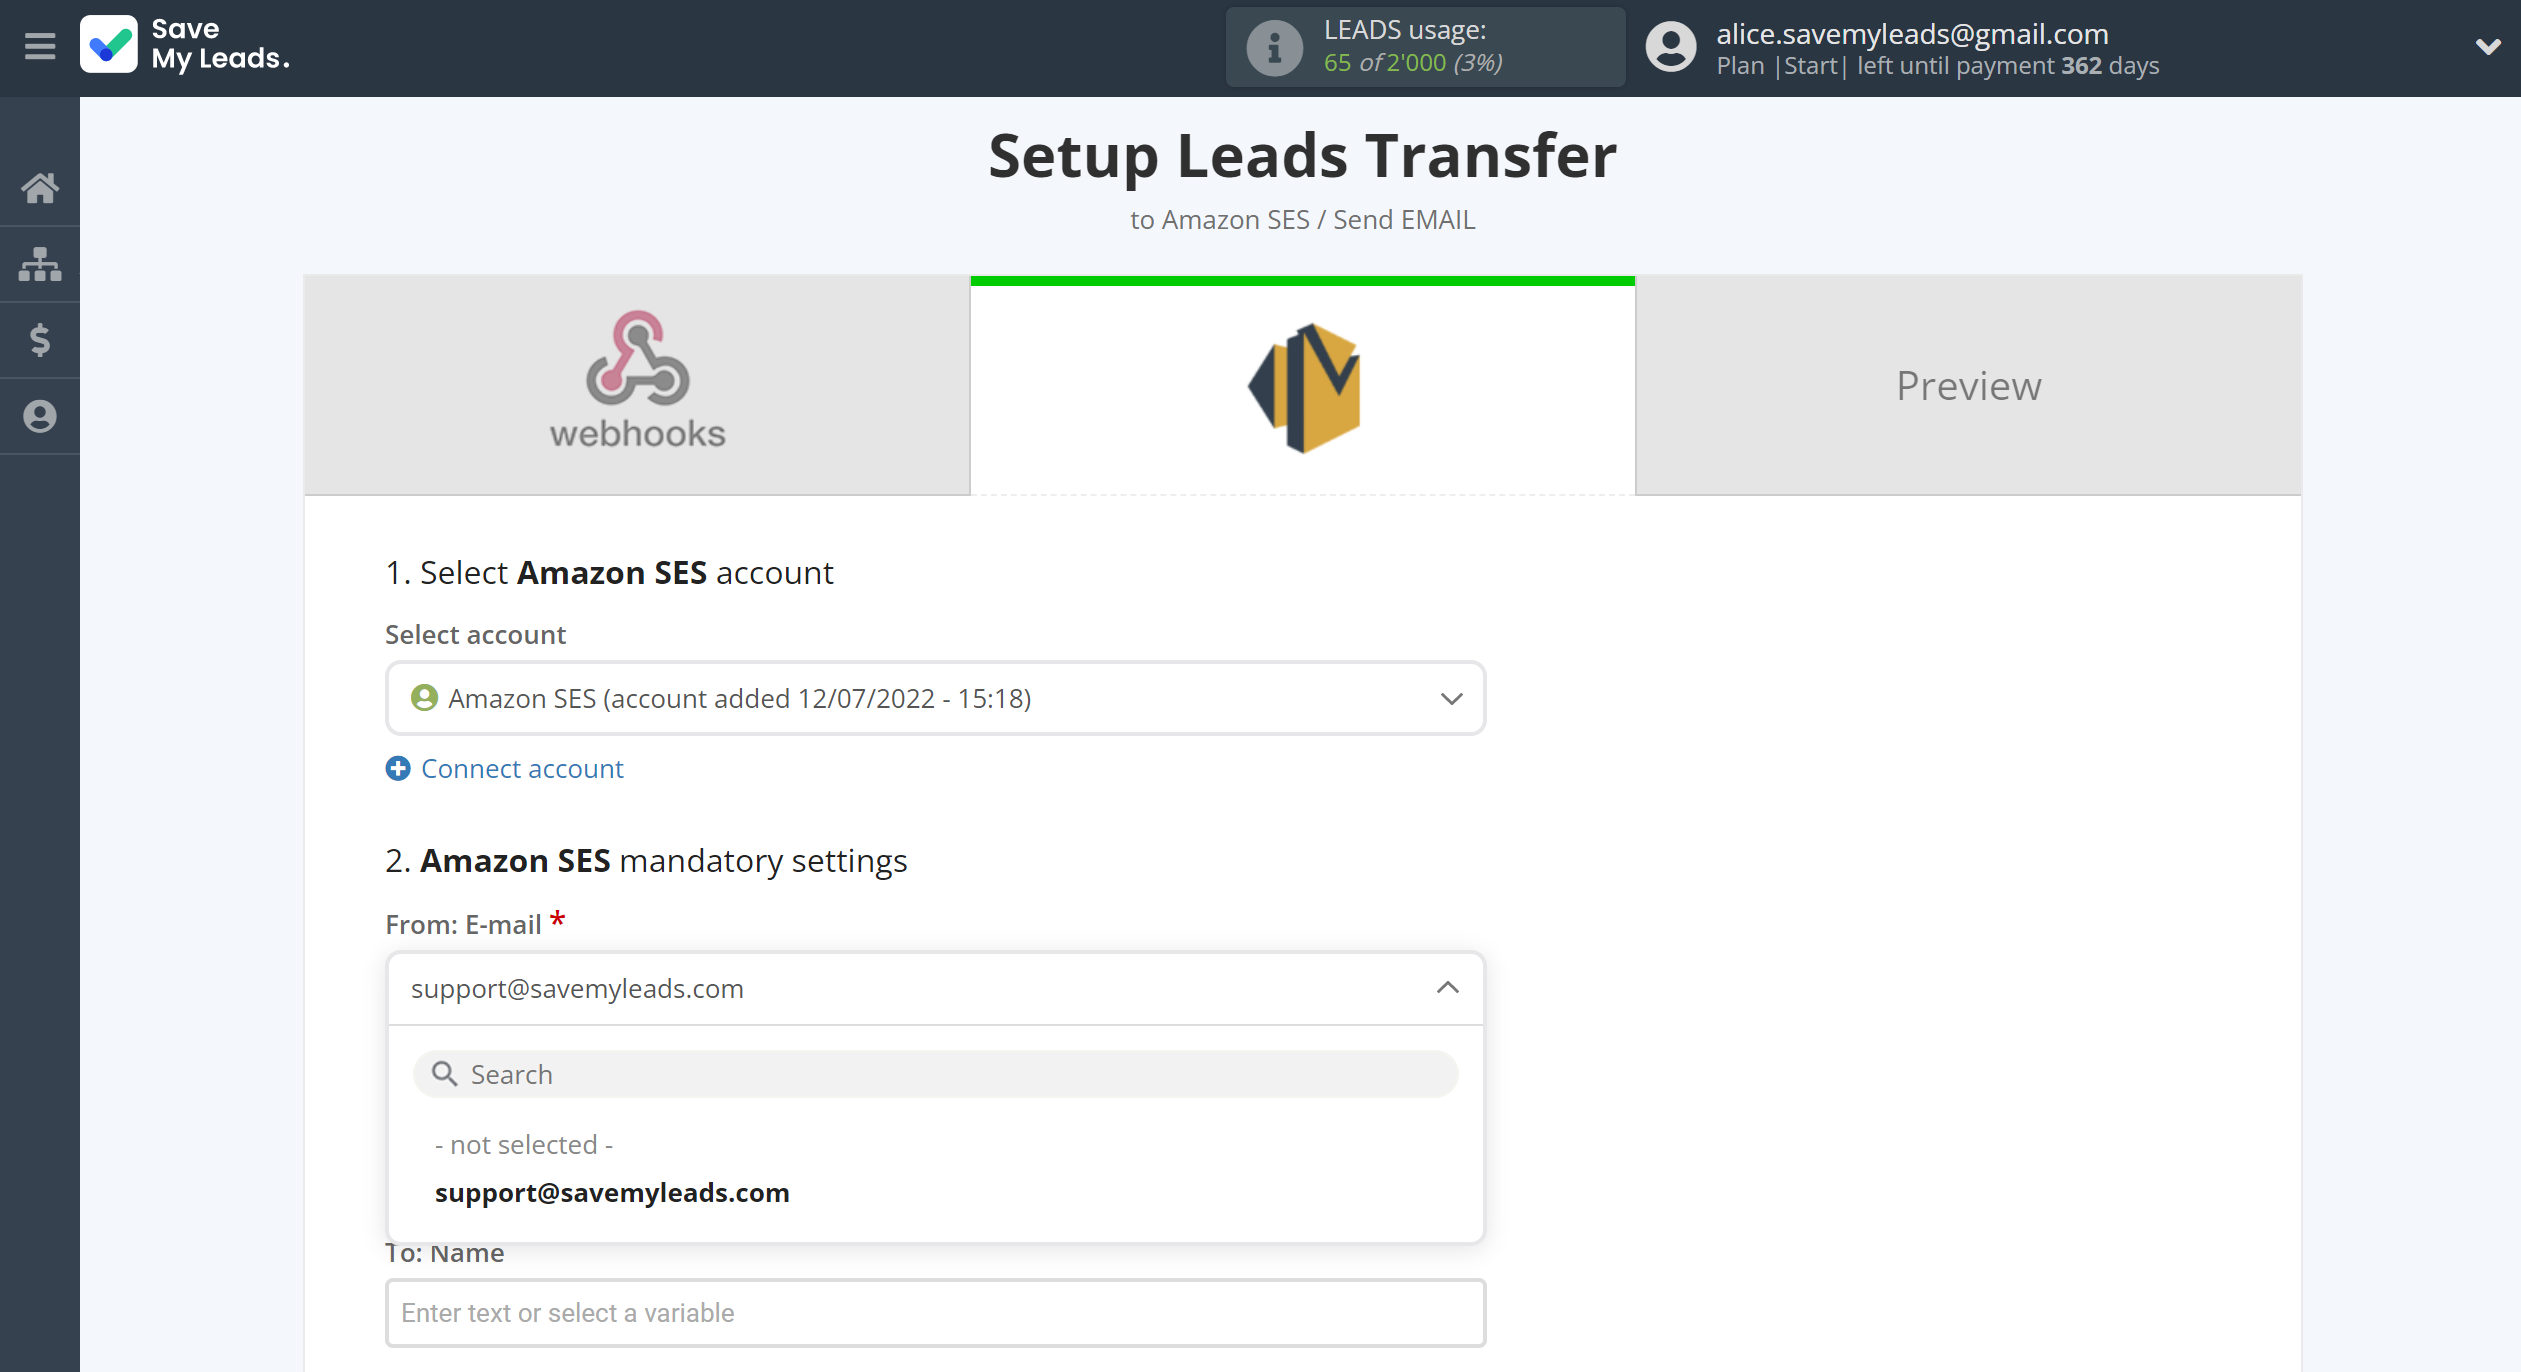Open the Select account dropdown

coord(935,698)
